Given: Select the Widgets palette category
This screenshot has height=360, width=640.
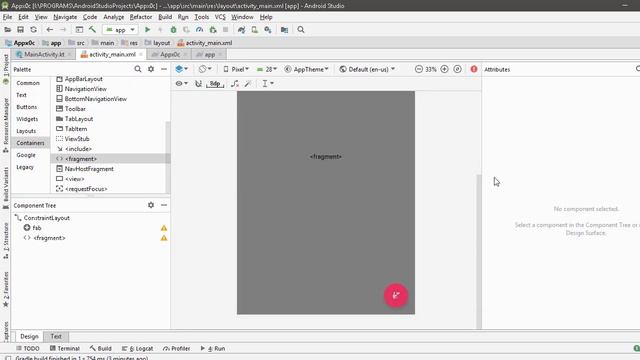Looking at the screenshot, I should tap(27, 119).
